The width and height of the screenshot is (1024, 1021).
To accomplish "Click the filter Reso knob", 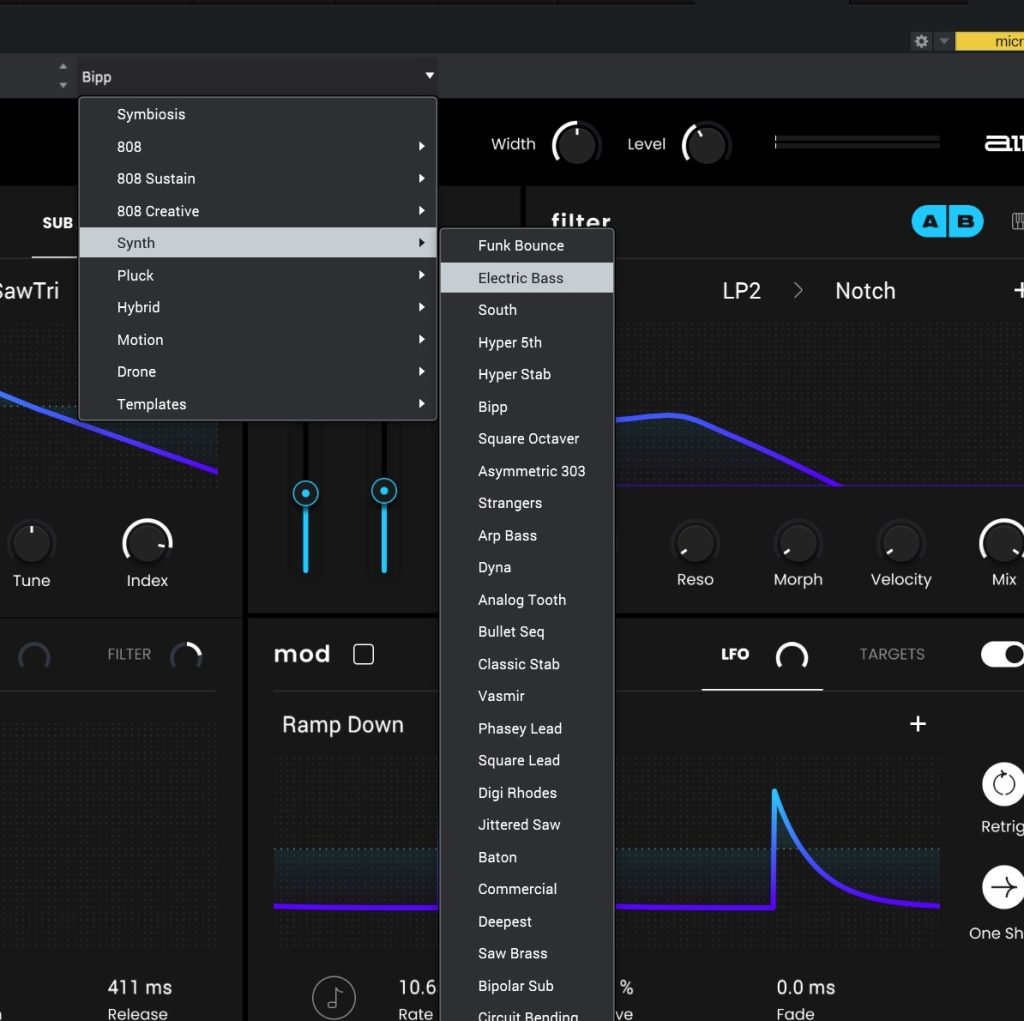I will [x=694, y=543].
